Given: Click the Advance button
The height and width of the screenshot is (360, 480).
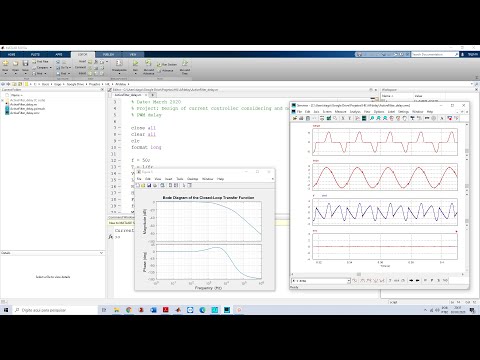Looking at the screenshot, I should tap(165, 71).
